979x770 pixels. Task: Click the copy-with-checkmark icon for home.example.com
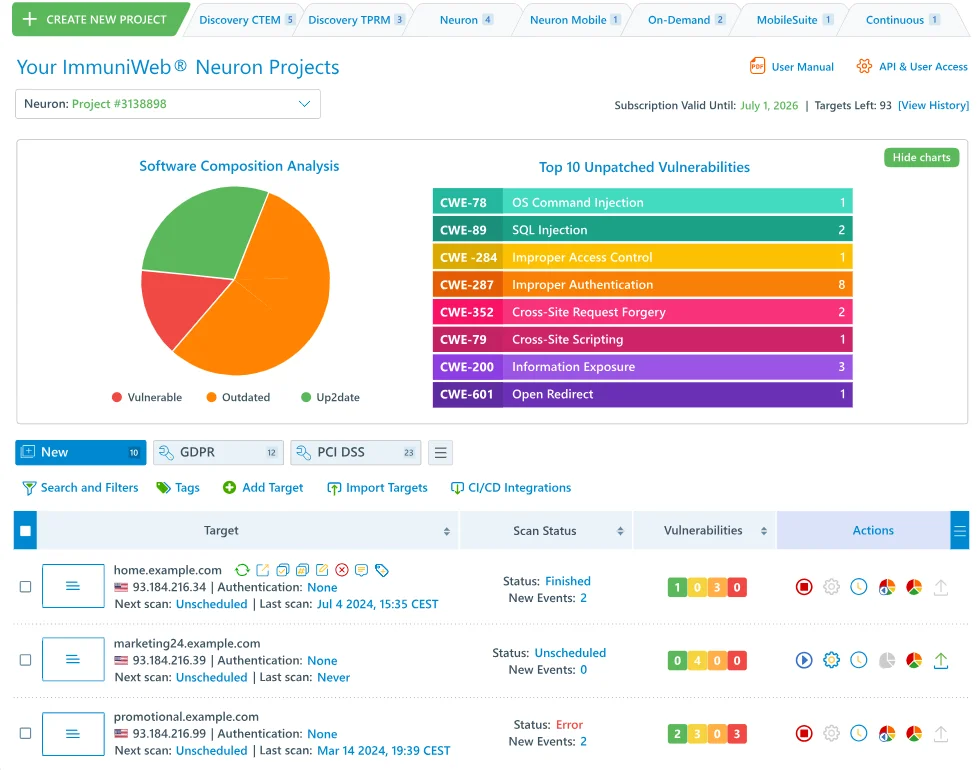pos(283,570)
